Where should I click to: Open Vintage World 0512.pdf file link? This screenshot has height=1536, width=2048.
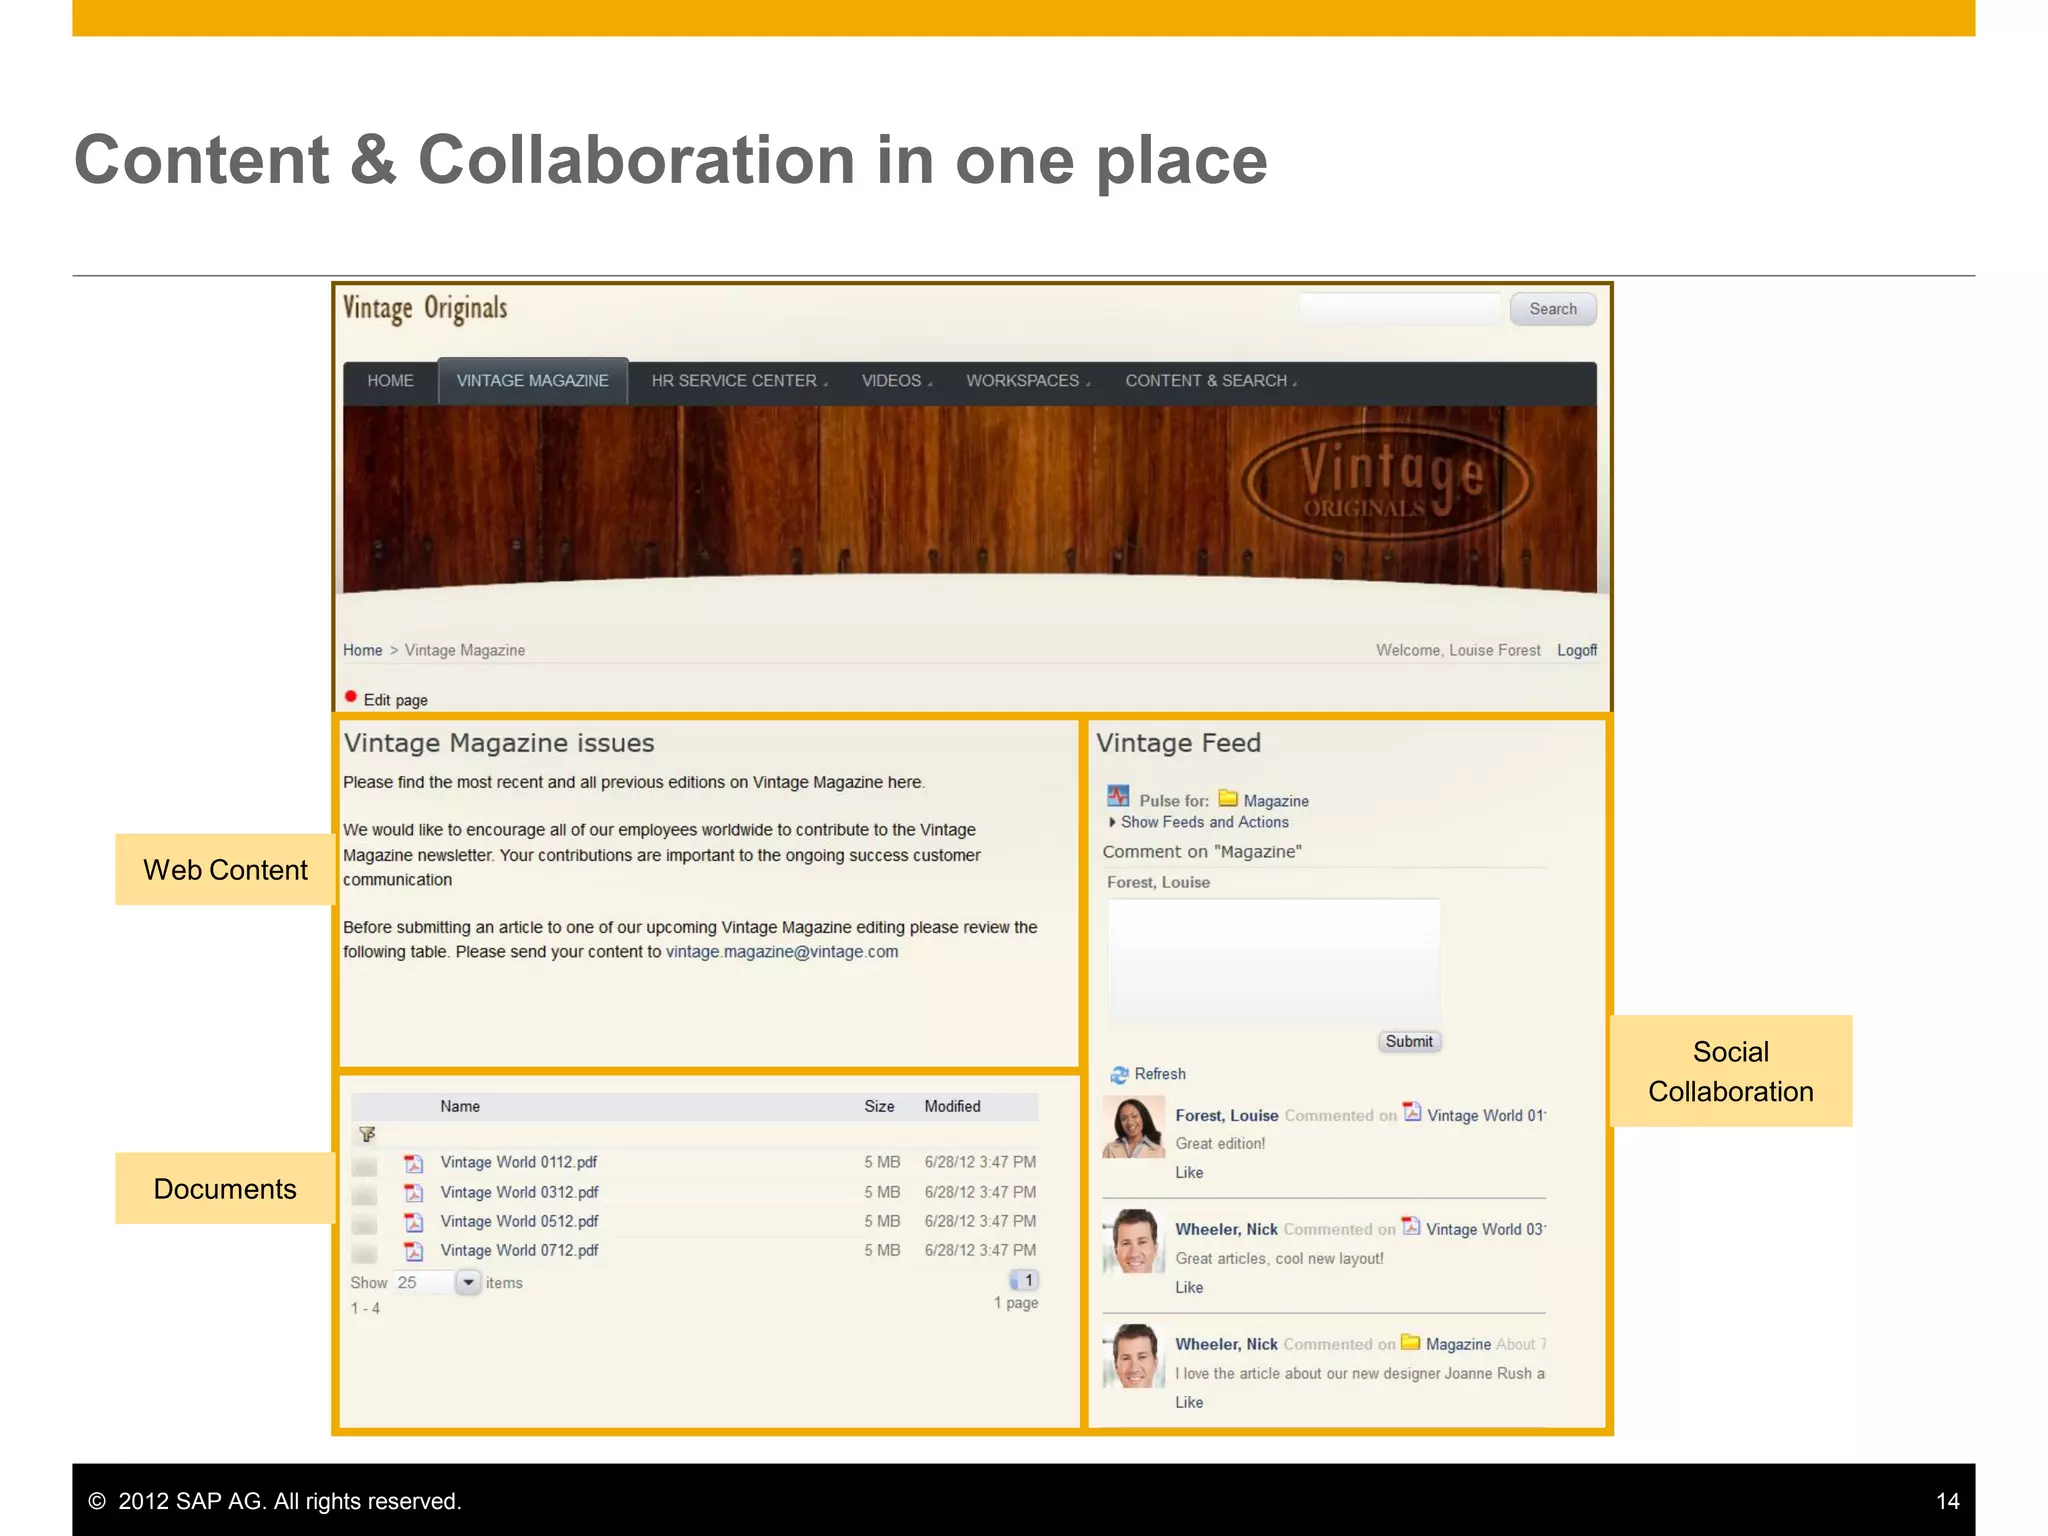click(x=519, y=1221)
